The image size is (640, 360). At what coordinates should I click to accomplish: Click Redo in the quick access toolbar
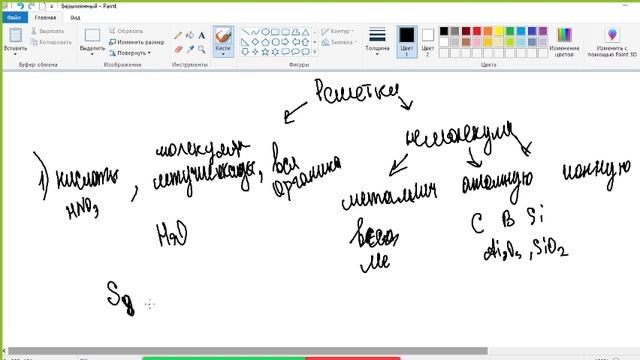pyautogui.click(x=31, y=6)
